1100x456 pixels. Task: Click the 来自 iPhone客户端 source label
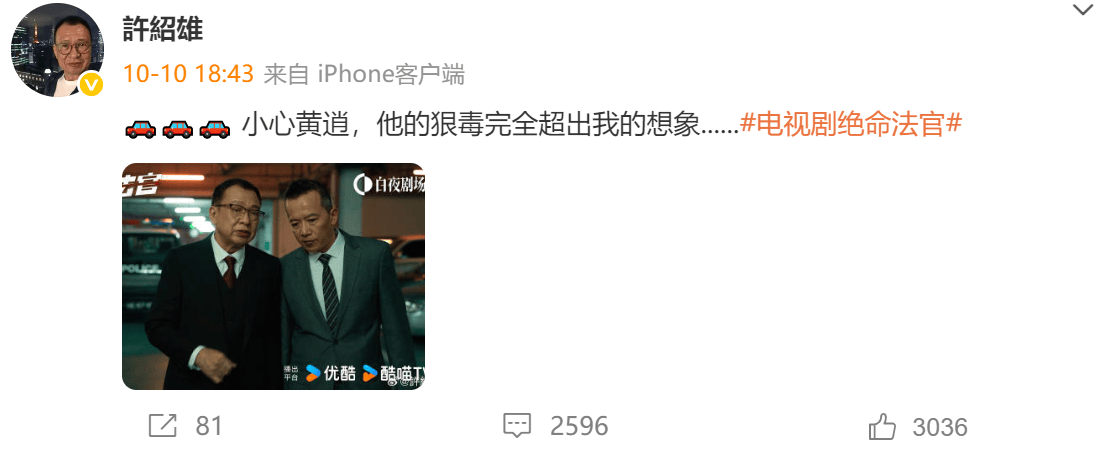364,74
